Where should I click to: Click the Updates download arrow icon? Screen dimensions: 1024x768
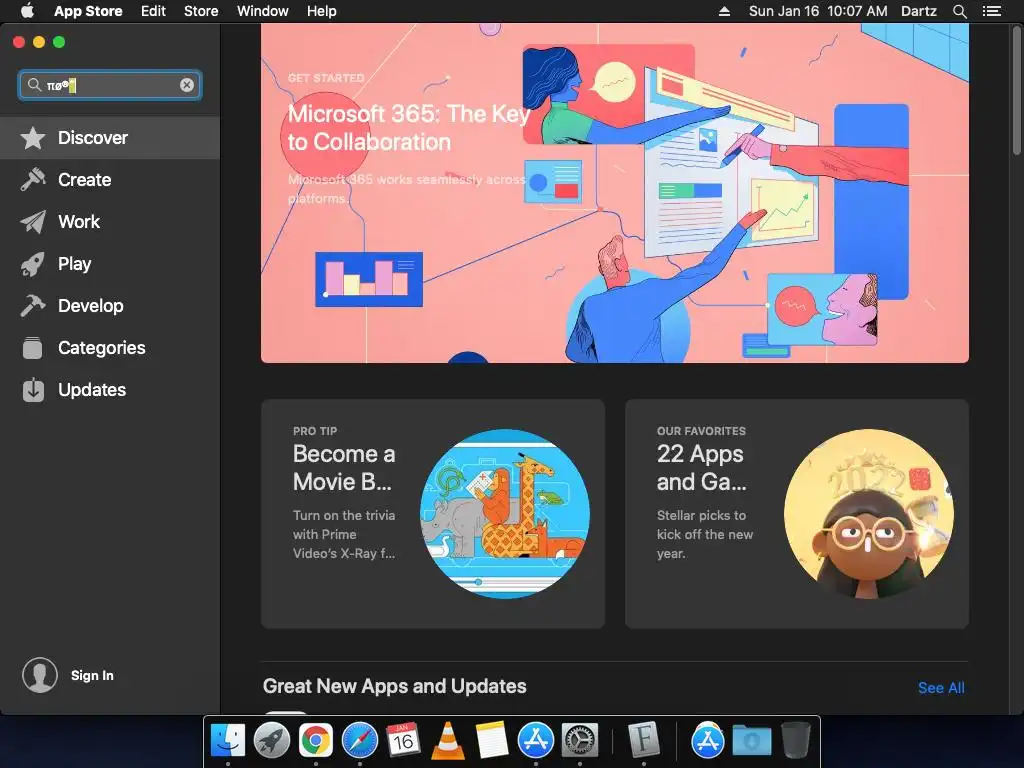(x=33, y=390)
